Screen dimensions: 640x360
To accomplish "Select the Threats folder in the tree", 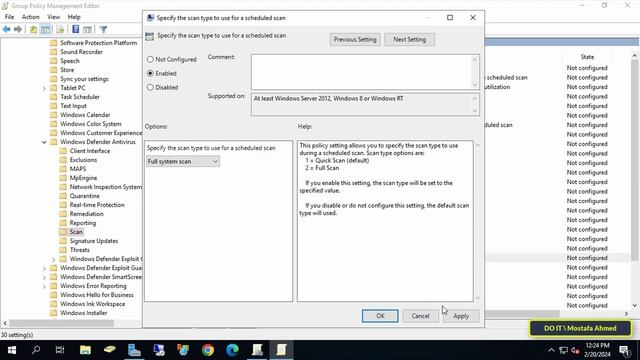I will tap(79, 250).
